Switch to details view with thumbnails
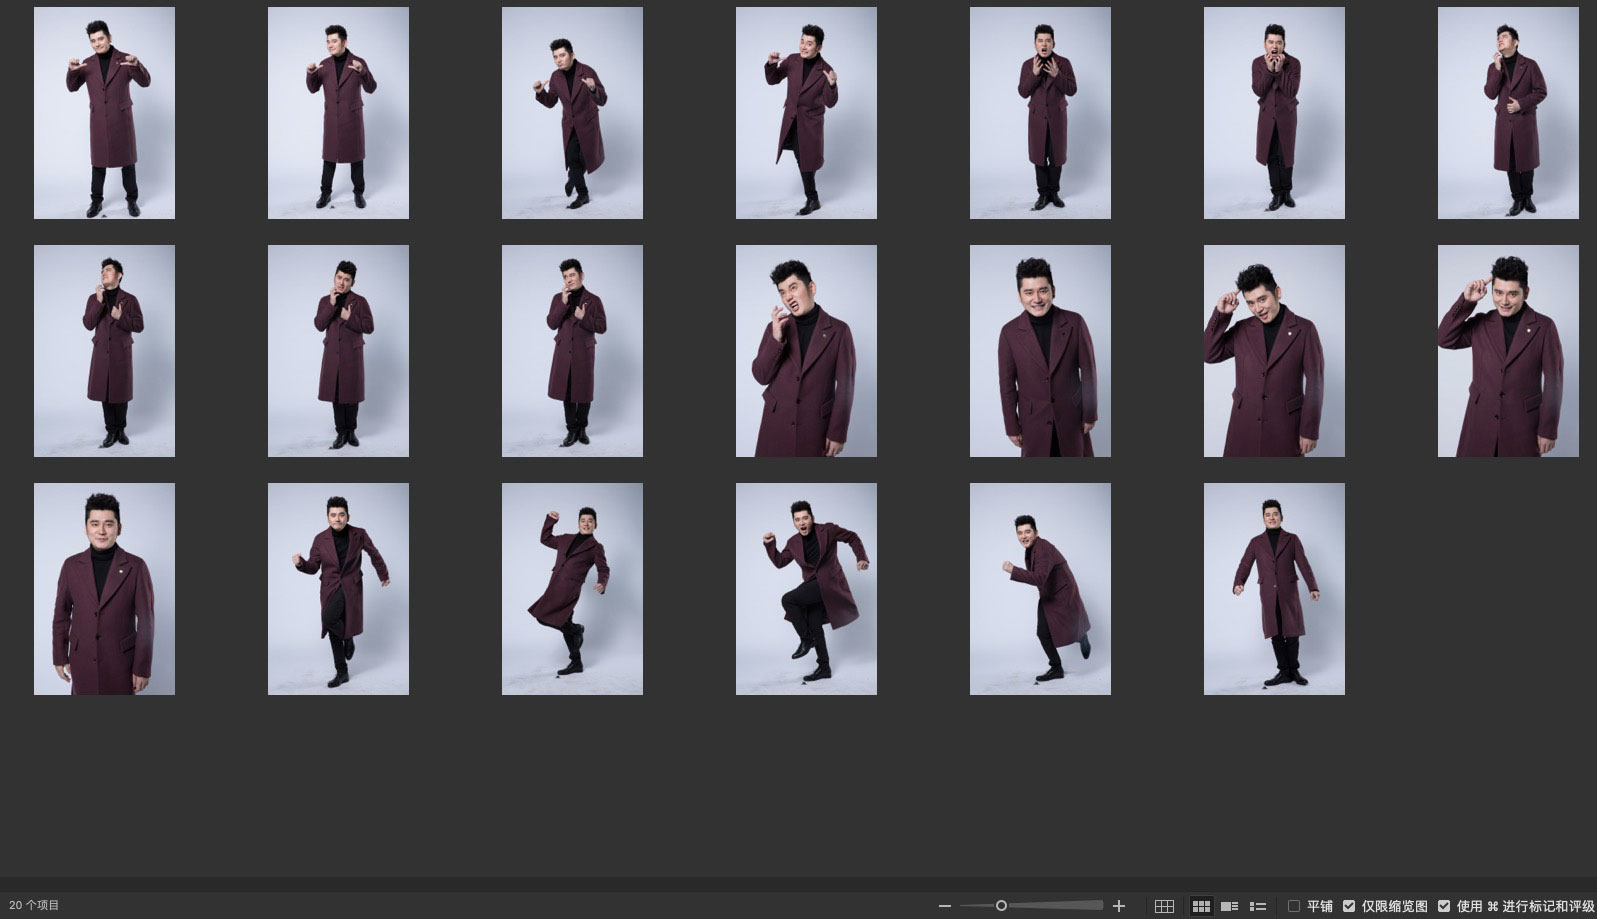The image size is (1597, 919). pos(1230,906)
